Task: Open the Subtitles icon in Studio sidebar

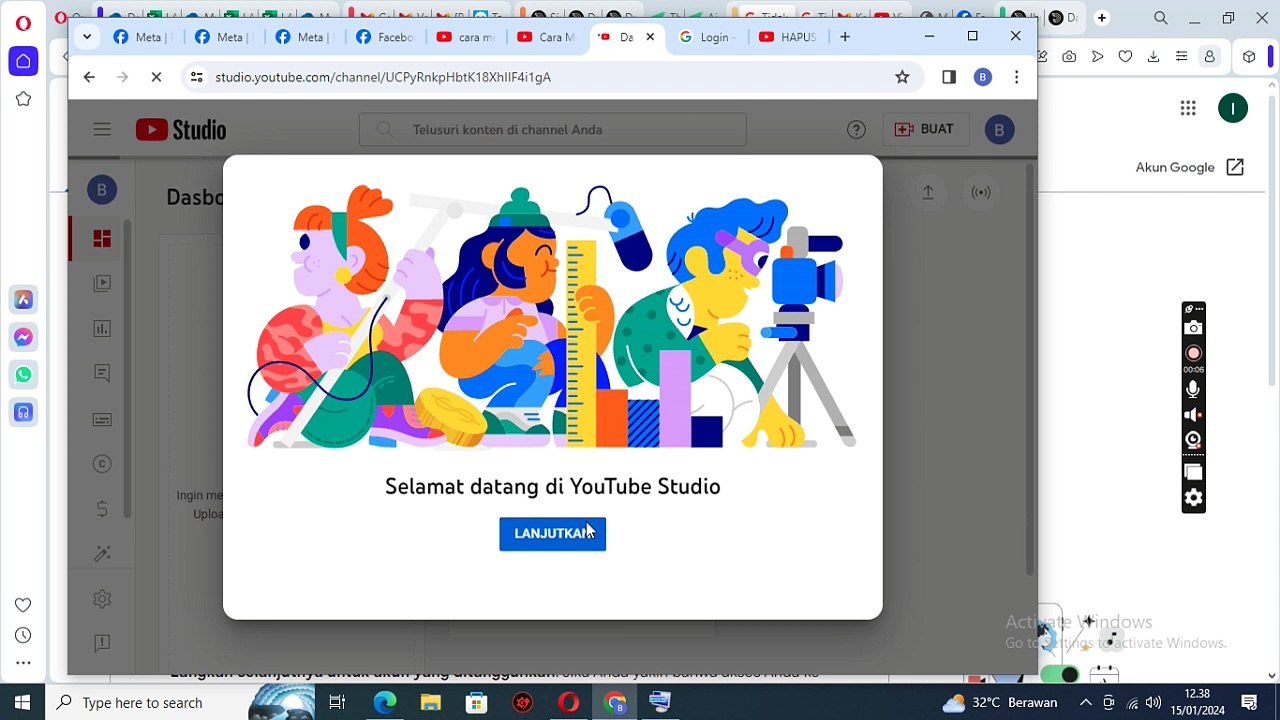Action: [x=102, y=419]
